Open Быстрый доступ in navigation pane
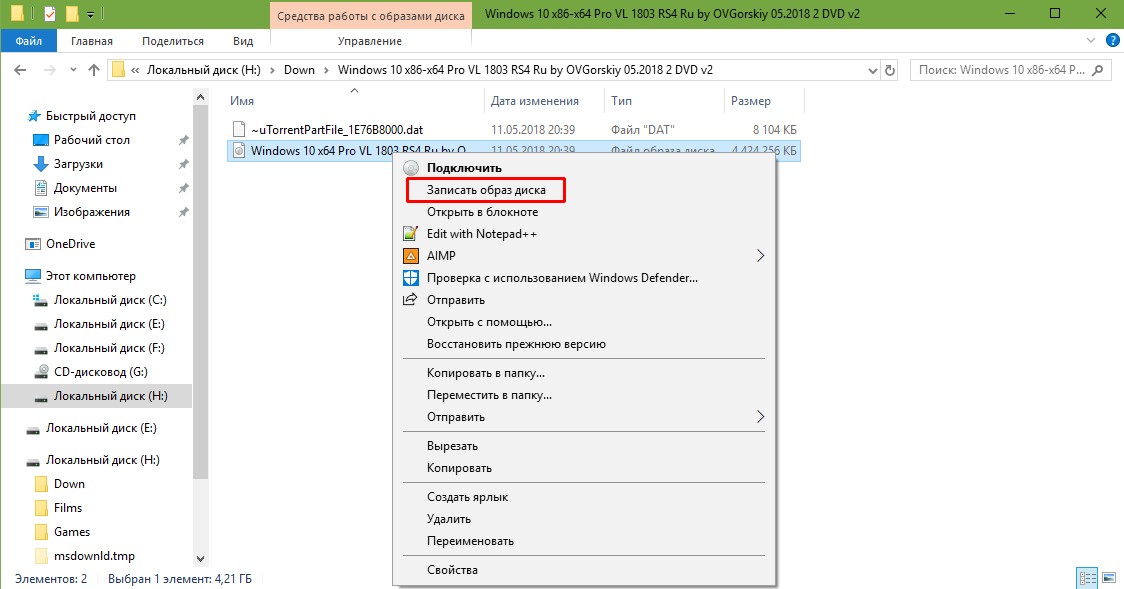1124x589 pixels. [90, 116]
